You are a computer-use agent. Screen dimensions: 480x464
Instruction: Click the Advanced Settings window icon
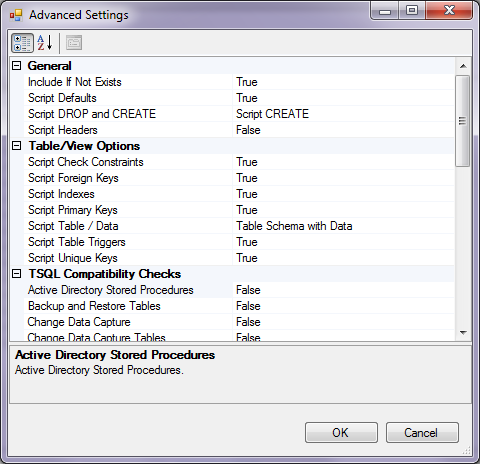pyautogui.click(x=16, y=15)
